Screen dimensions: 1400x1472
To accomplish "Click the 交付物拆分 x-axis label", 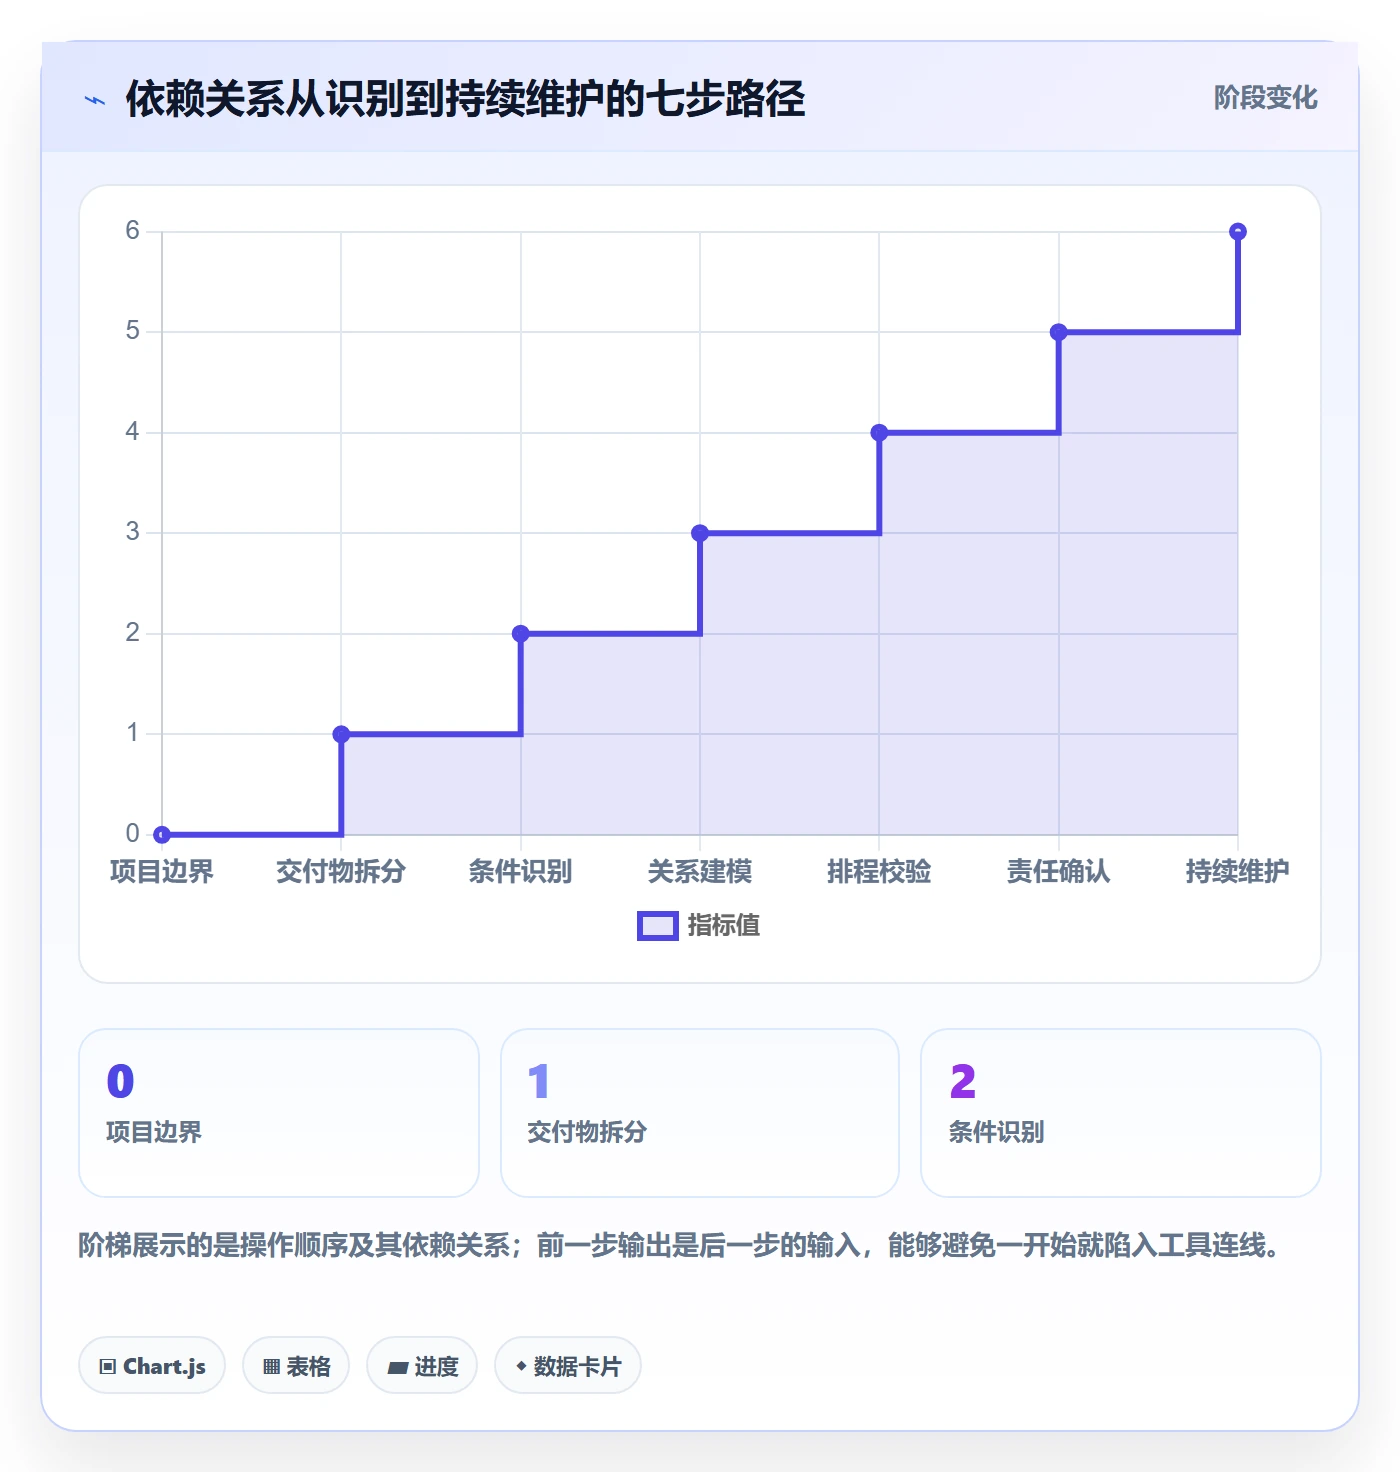I will click(x=341, y=871).
